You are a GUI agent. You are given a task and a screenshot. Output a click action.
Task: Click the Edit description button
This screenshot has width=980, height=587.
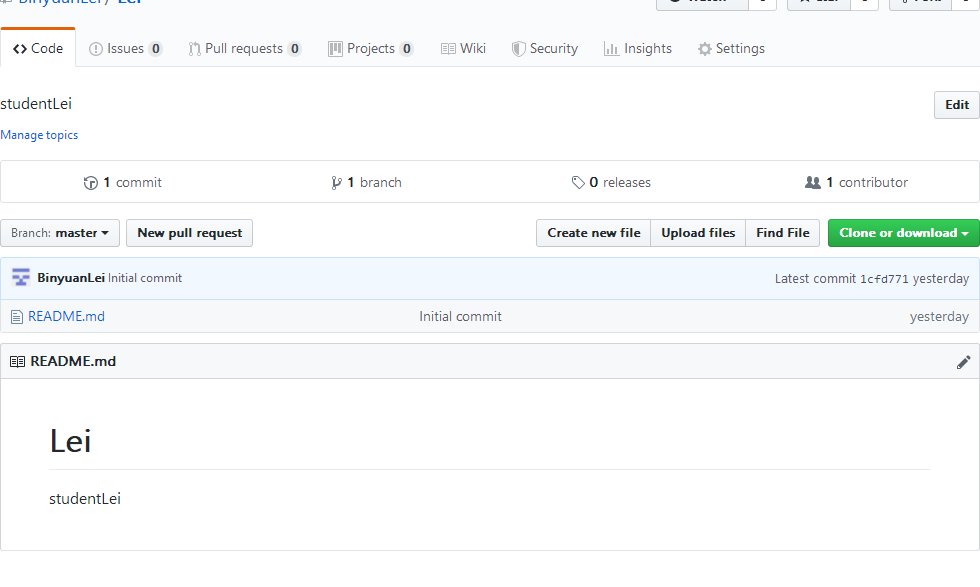(x=957, y=105)
